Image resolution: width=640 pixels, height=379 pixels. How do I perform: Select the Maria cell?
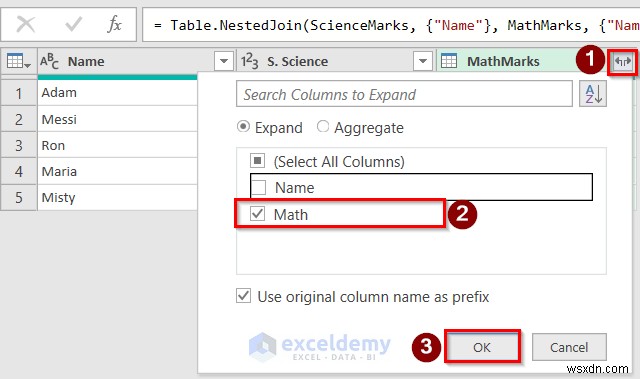coord(118,171)
